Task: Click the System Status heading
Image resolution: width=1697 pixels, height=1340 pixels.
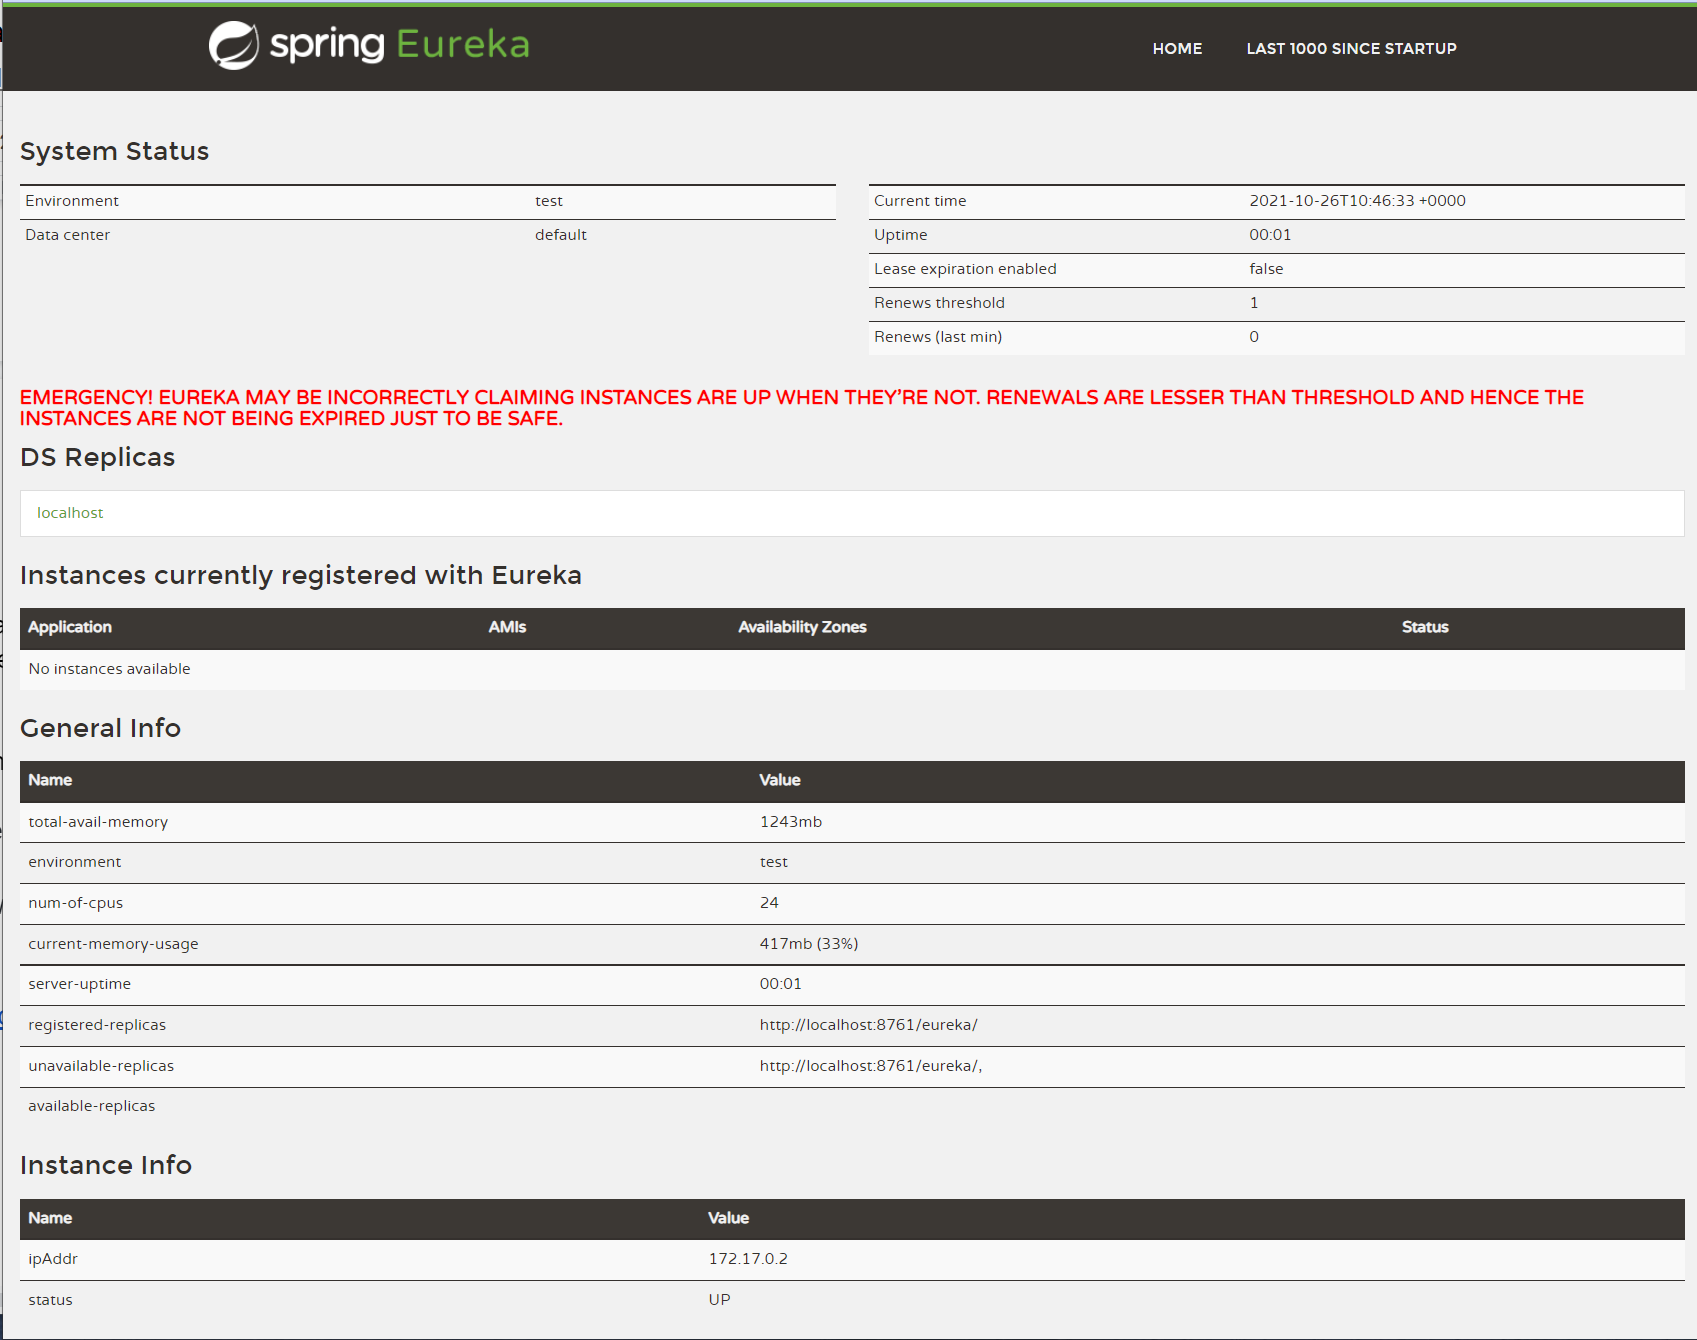Action: (115, 151)
